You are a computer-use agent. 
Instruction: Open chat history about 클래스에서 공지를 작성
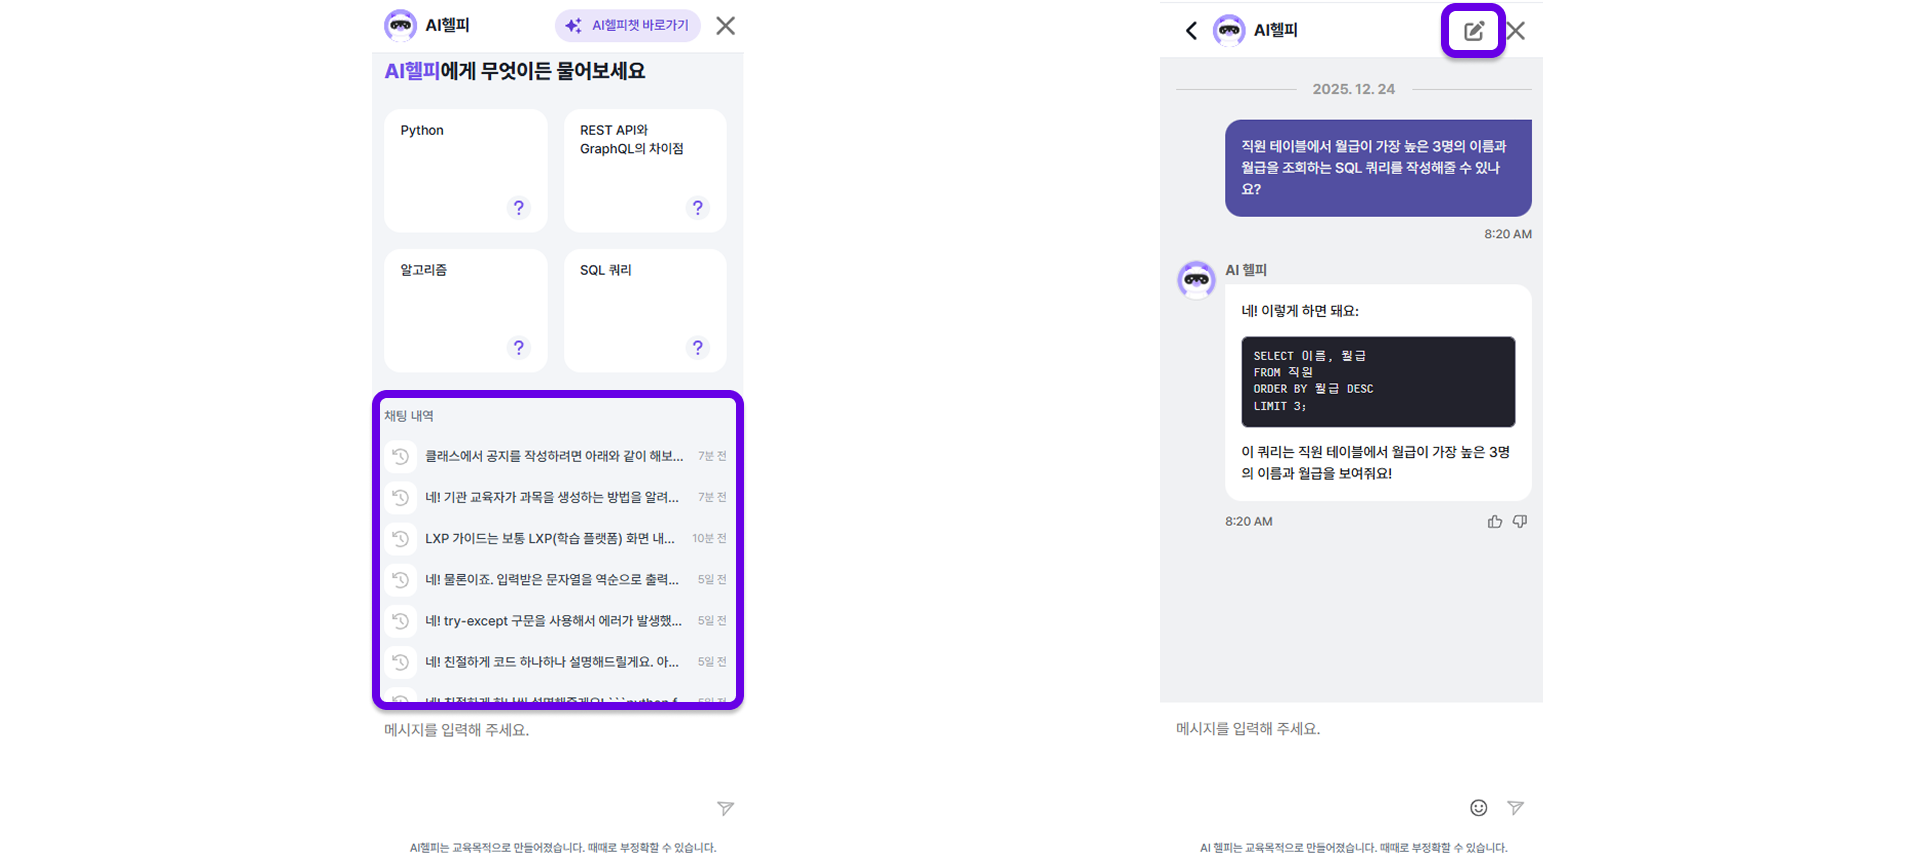pos(554,456)
